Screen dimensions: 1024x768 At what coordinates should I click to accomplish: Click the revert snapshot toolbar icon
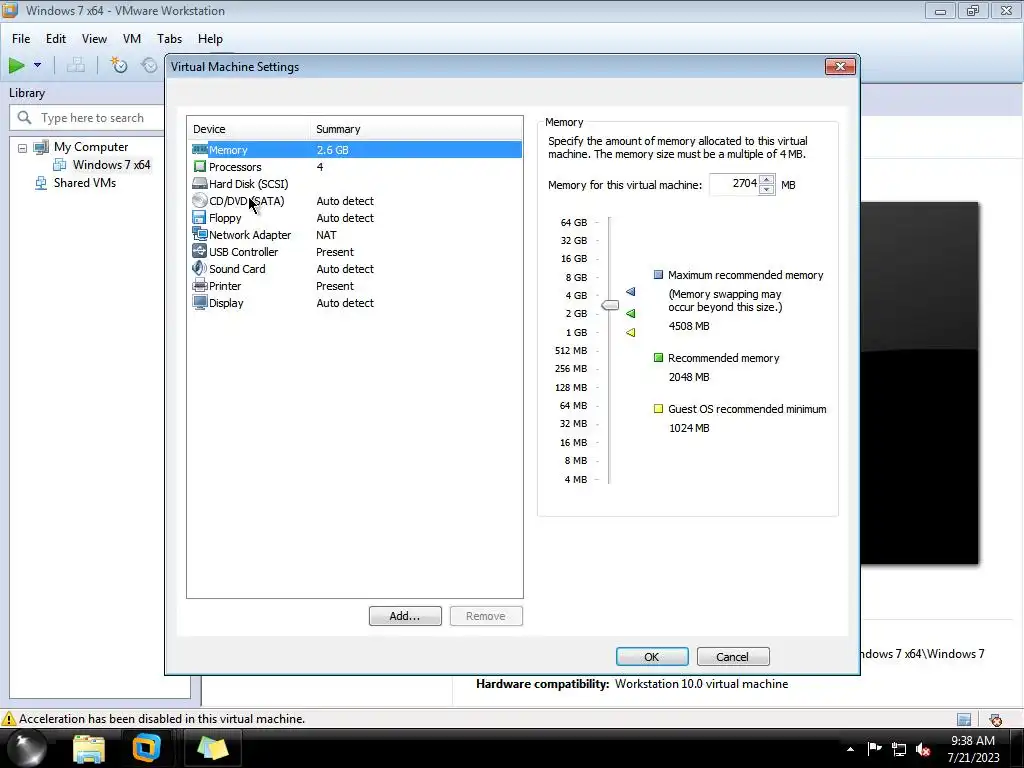(x=150, y=65)
